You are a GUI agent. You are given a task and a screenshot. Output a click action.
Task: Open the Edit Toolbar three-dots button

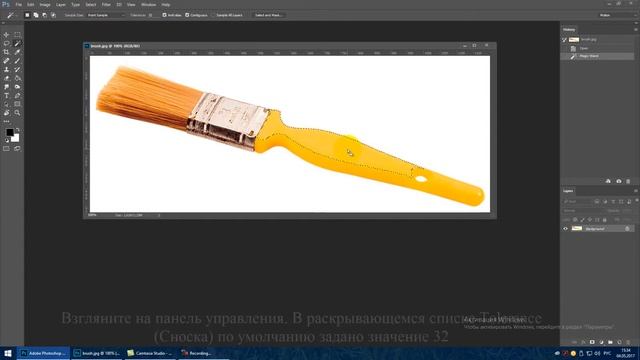tap(6, 121)
